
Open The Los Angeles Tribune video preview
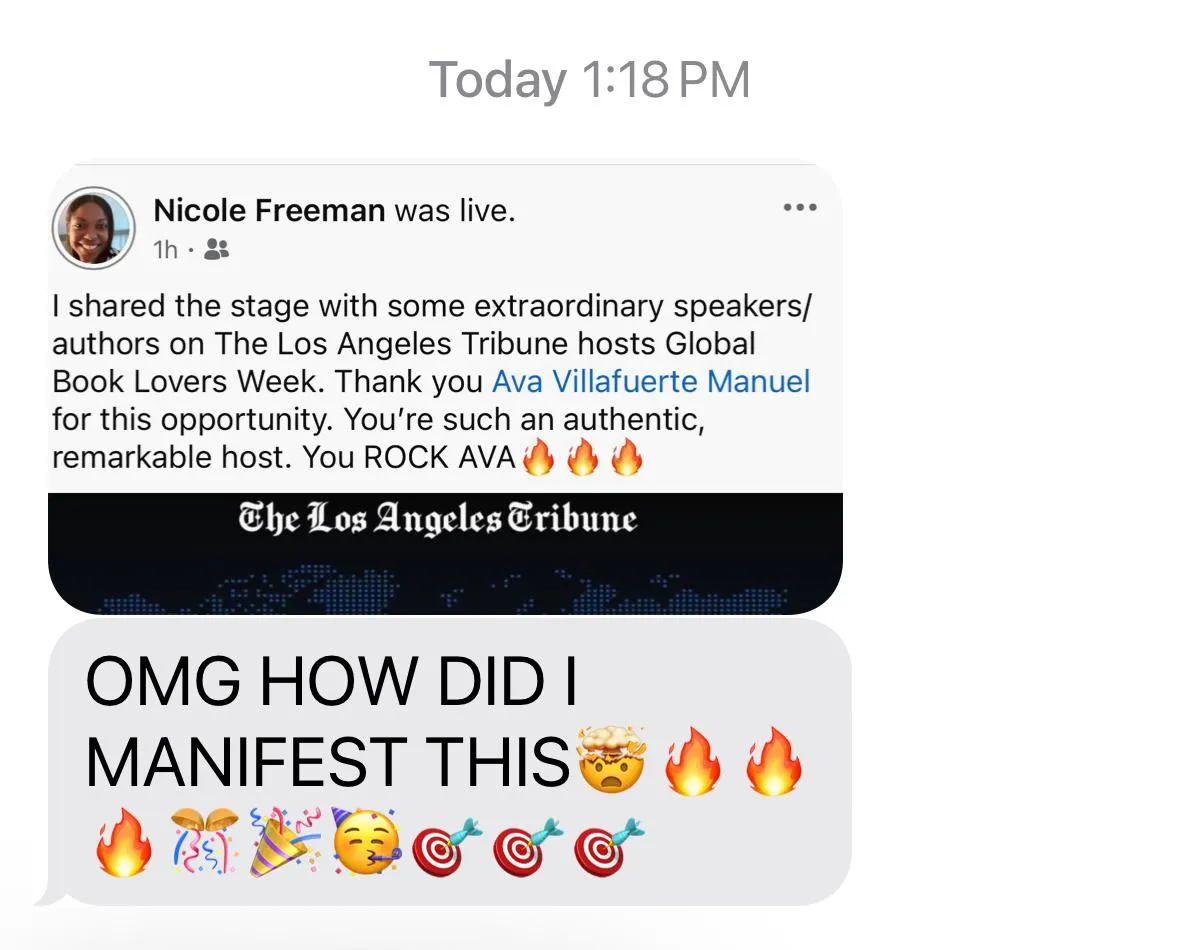point(445,554)
